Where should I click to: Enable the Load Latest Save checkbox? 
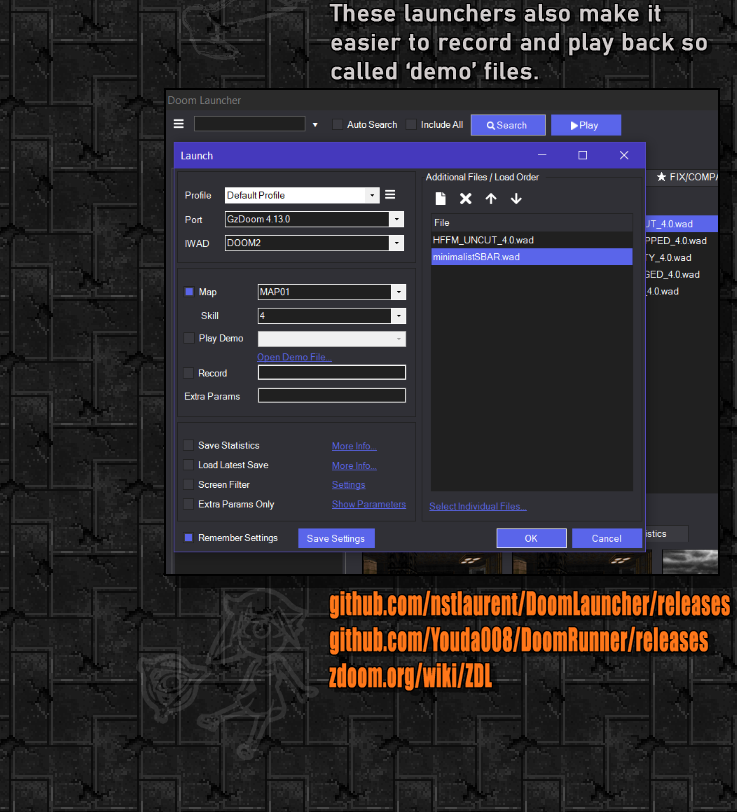pyautogui.click(x=189, y=465)
